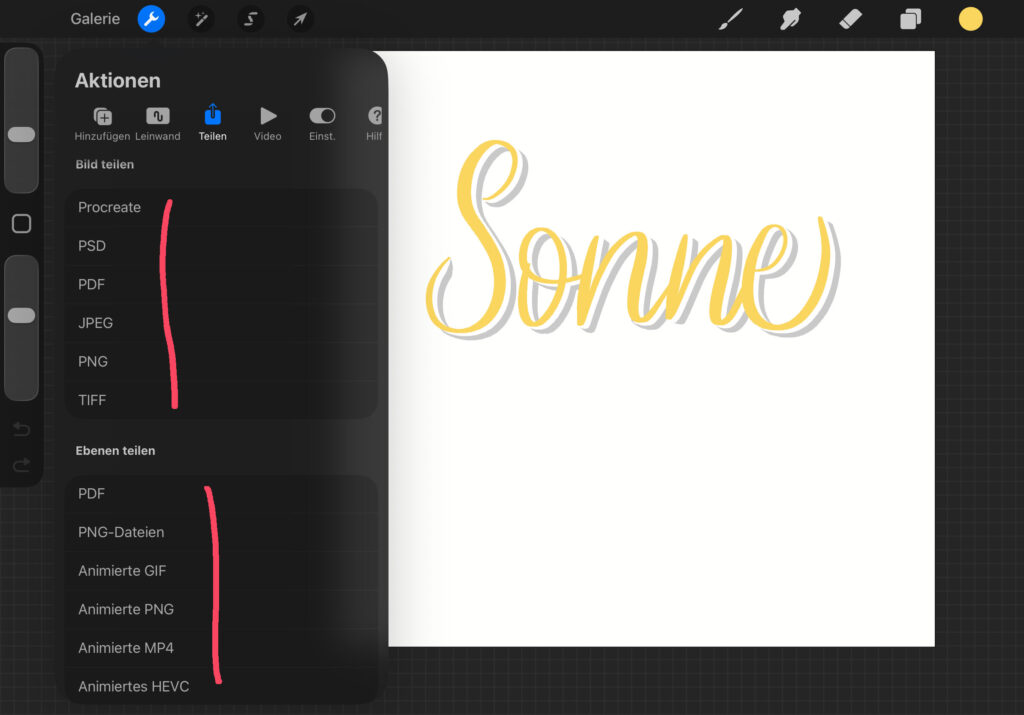This screenshot has height=715, width=1024.
Task: Export Animiertes HEVC
Action: pyautogui.click(x=222, y=686)
